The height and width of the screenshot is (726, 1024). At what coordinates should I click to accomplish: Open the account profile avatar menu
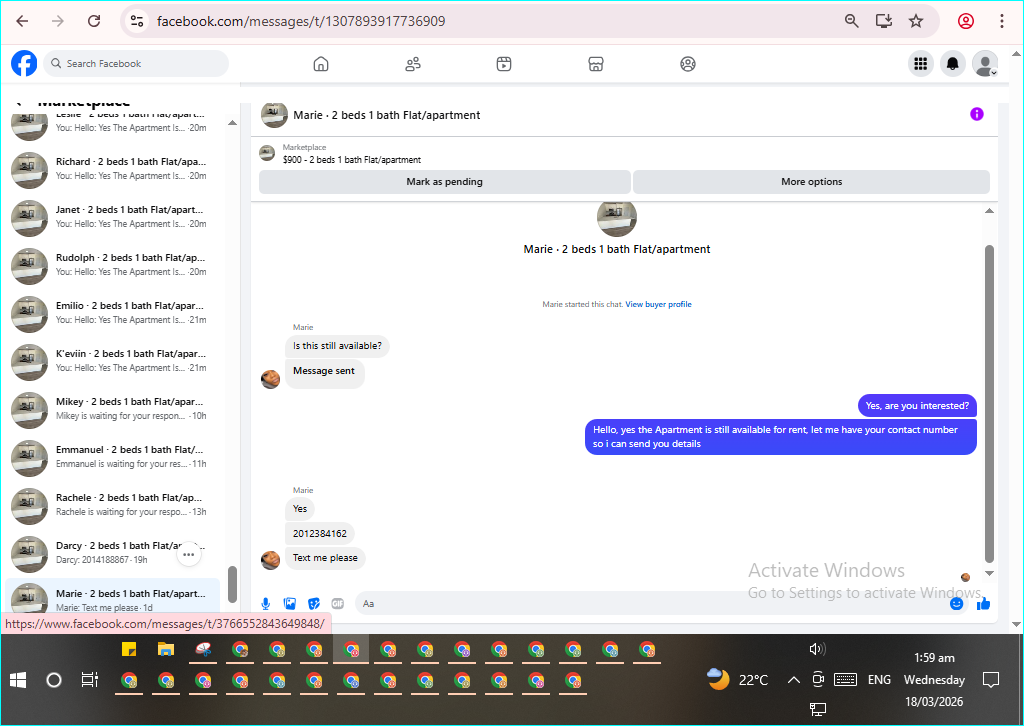pyautogui.click(x=985, y=63)
